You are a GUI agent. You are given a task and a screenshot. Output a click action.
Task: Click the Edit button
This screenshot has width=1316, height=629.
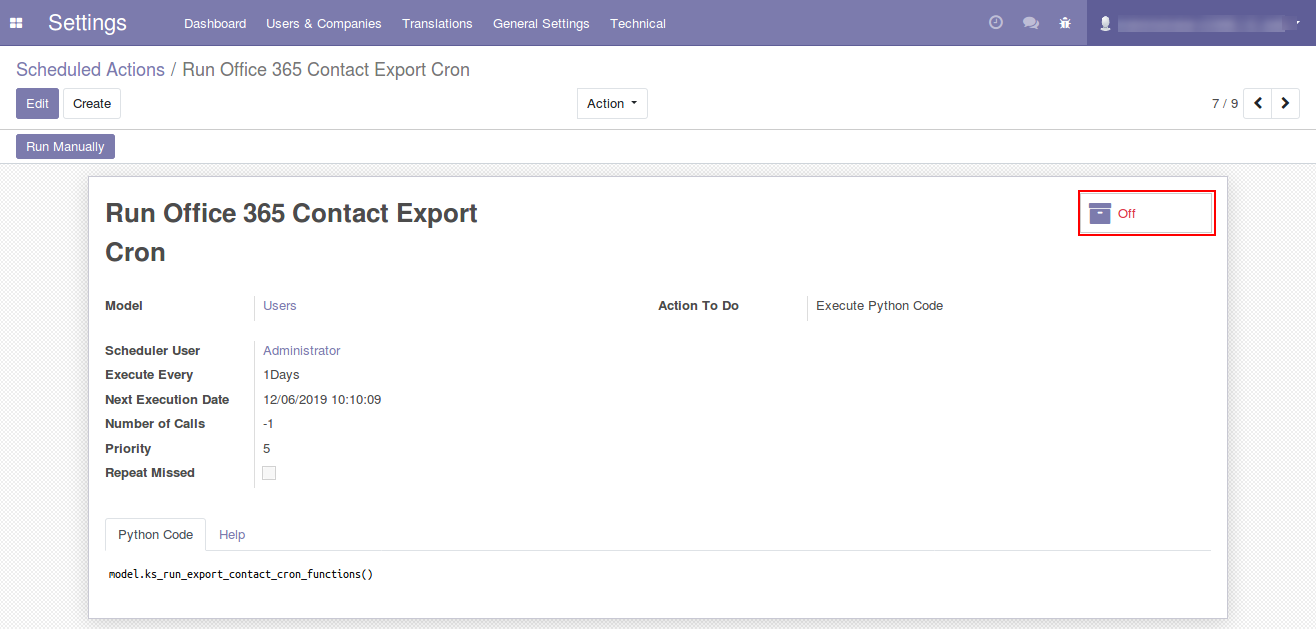click(x=37, y=104)
